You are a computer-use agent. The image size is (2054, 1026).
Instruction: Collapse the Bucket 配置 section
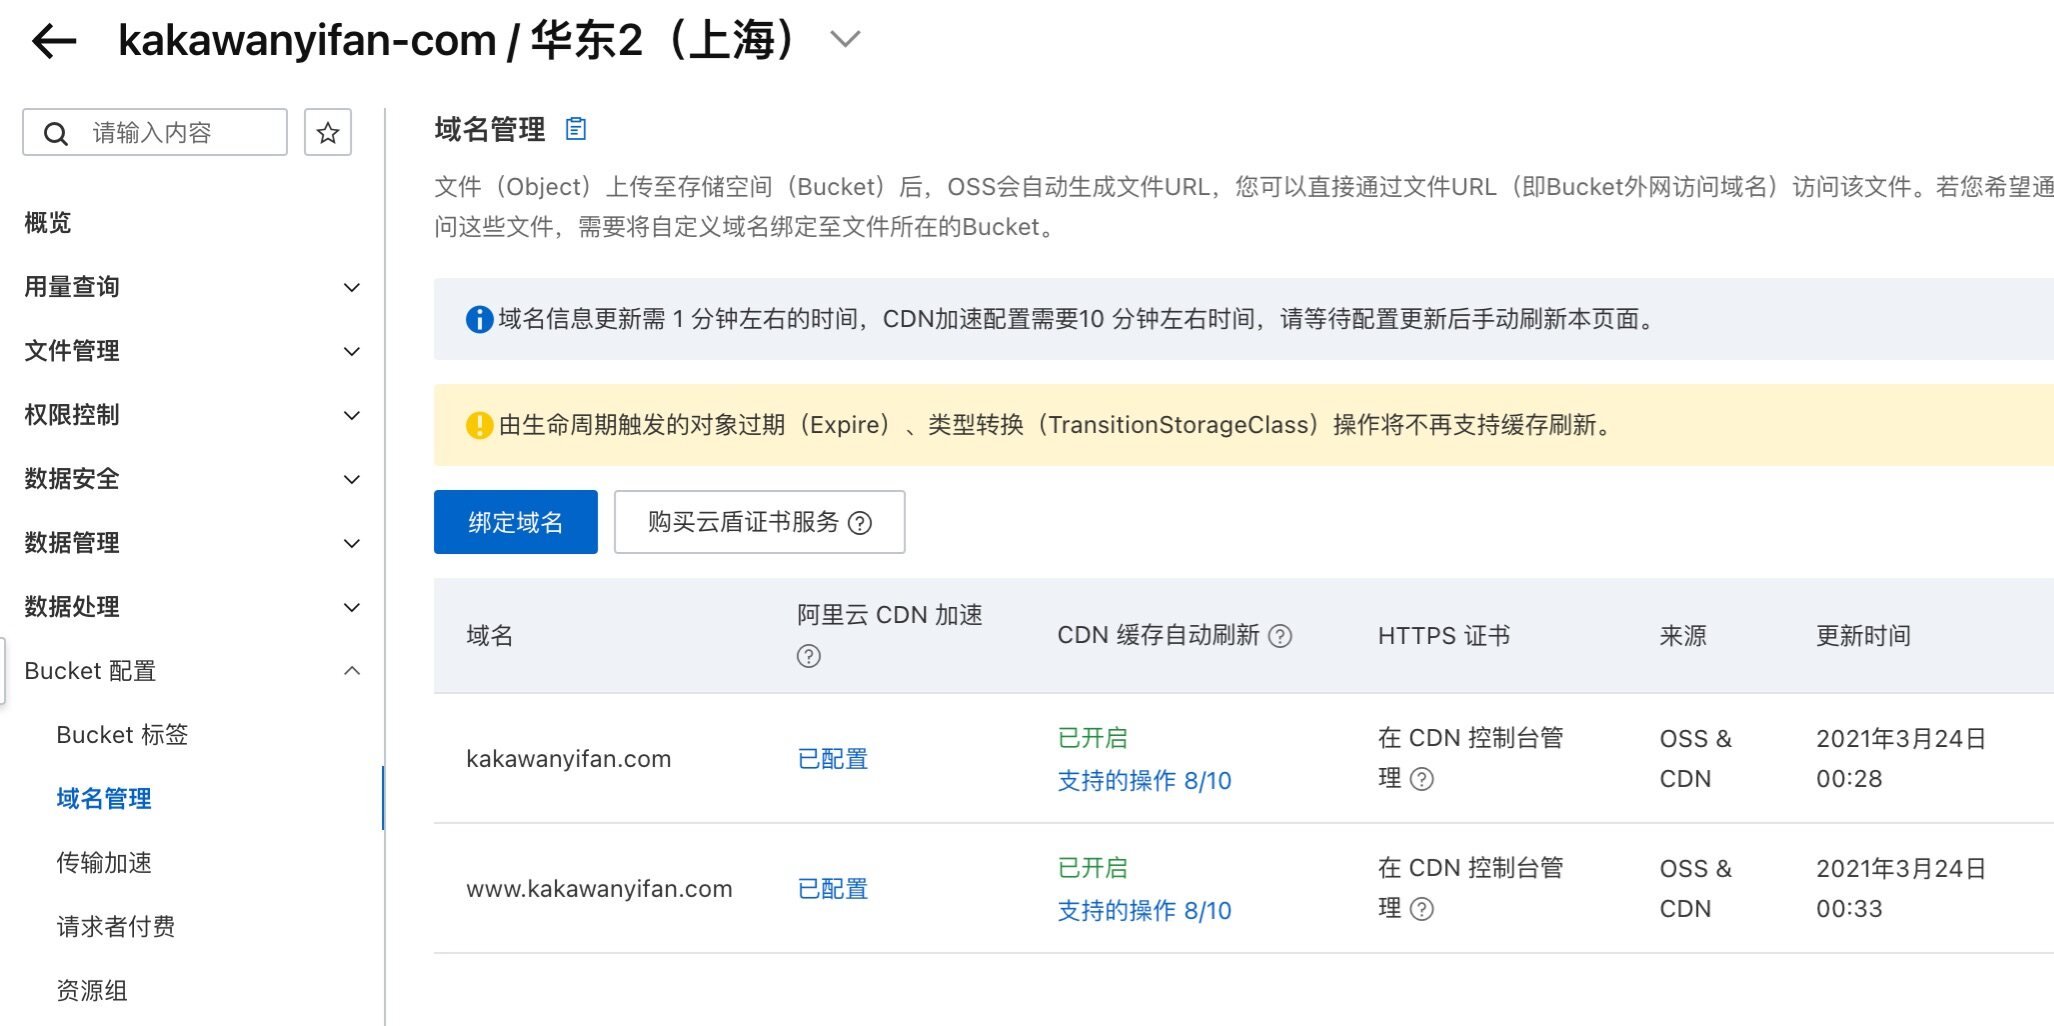(x=351, y=671)
